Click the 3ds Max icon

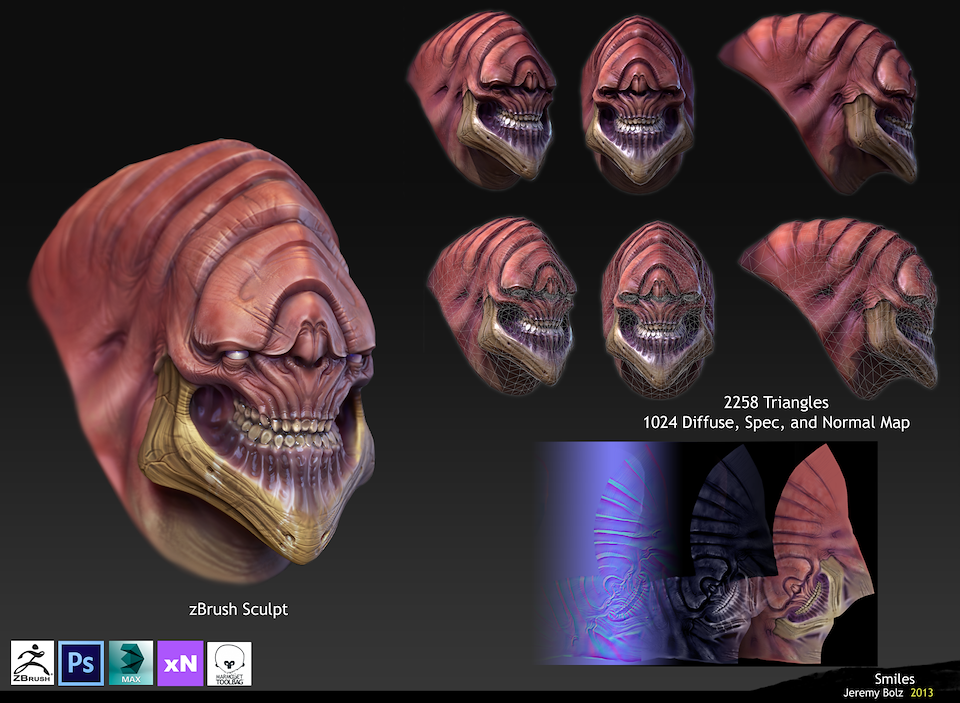131,663
